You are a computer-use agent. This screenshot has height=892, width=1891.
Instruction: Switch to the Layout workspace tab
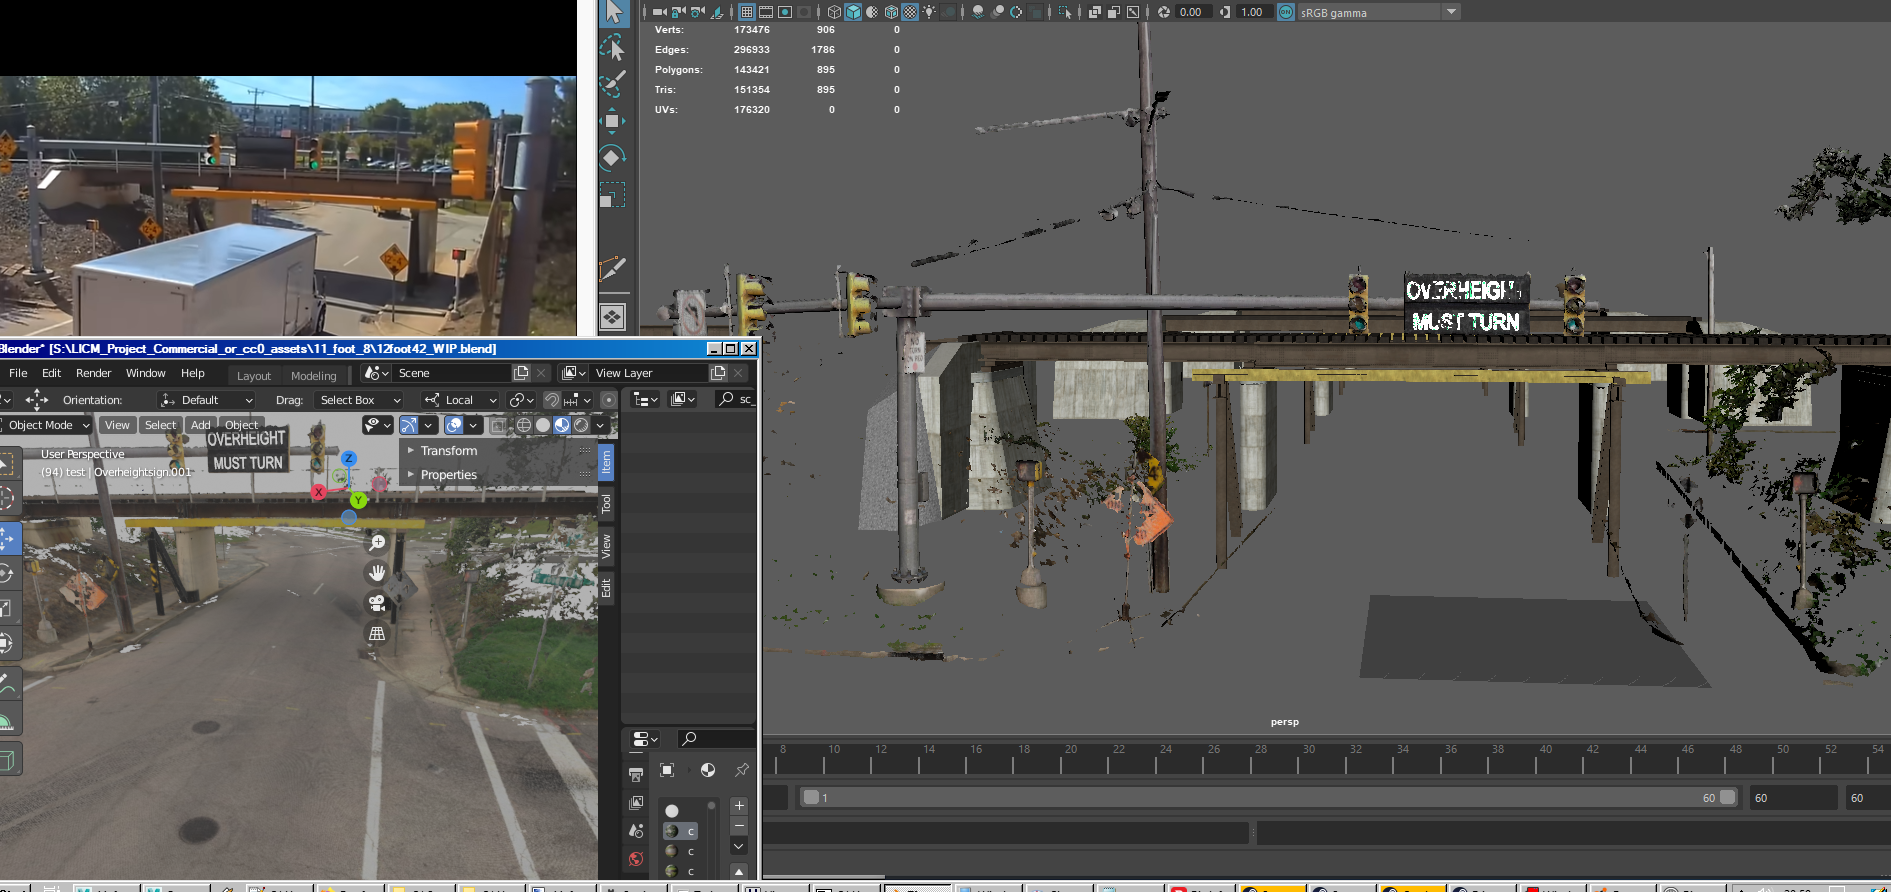(x=253, y=376)
